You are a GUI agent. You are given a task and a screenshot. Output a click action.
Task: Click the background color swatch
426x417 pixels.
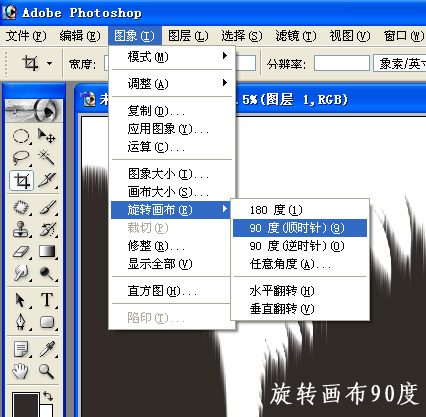point(47,411)
